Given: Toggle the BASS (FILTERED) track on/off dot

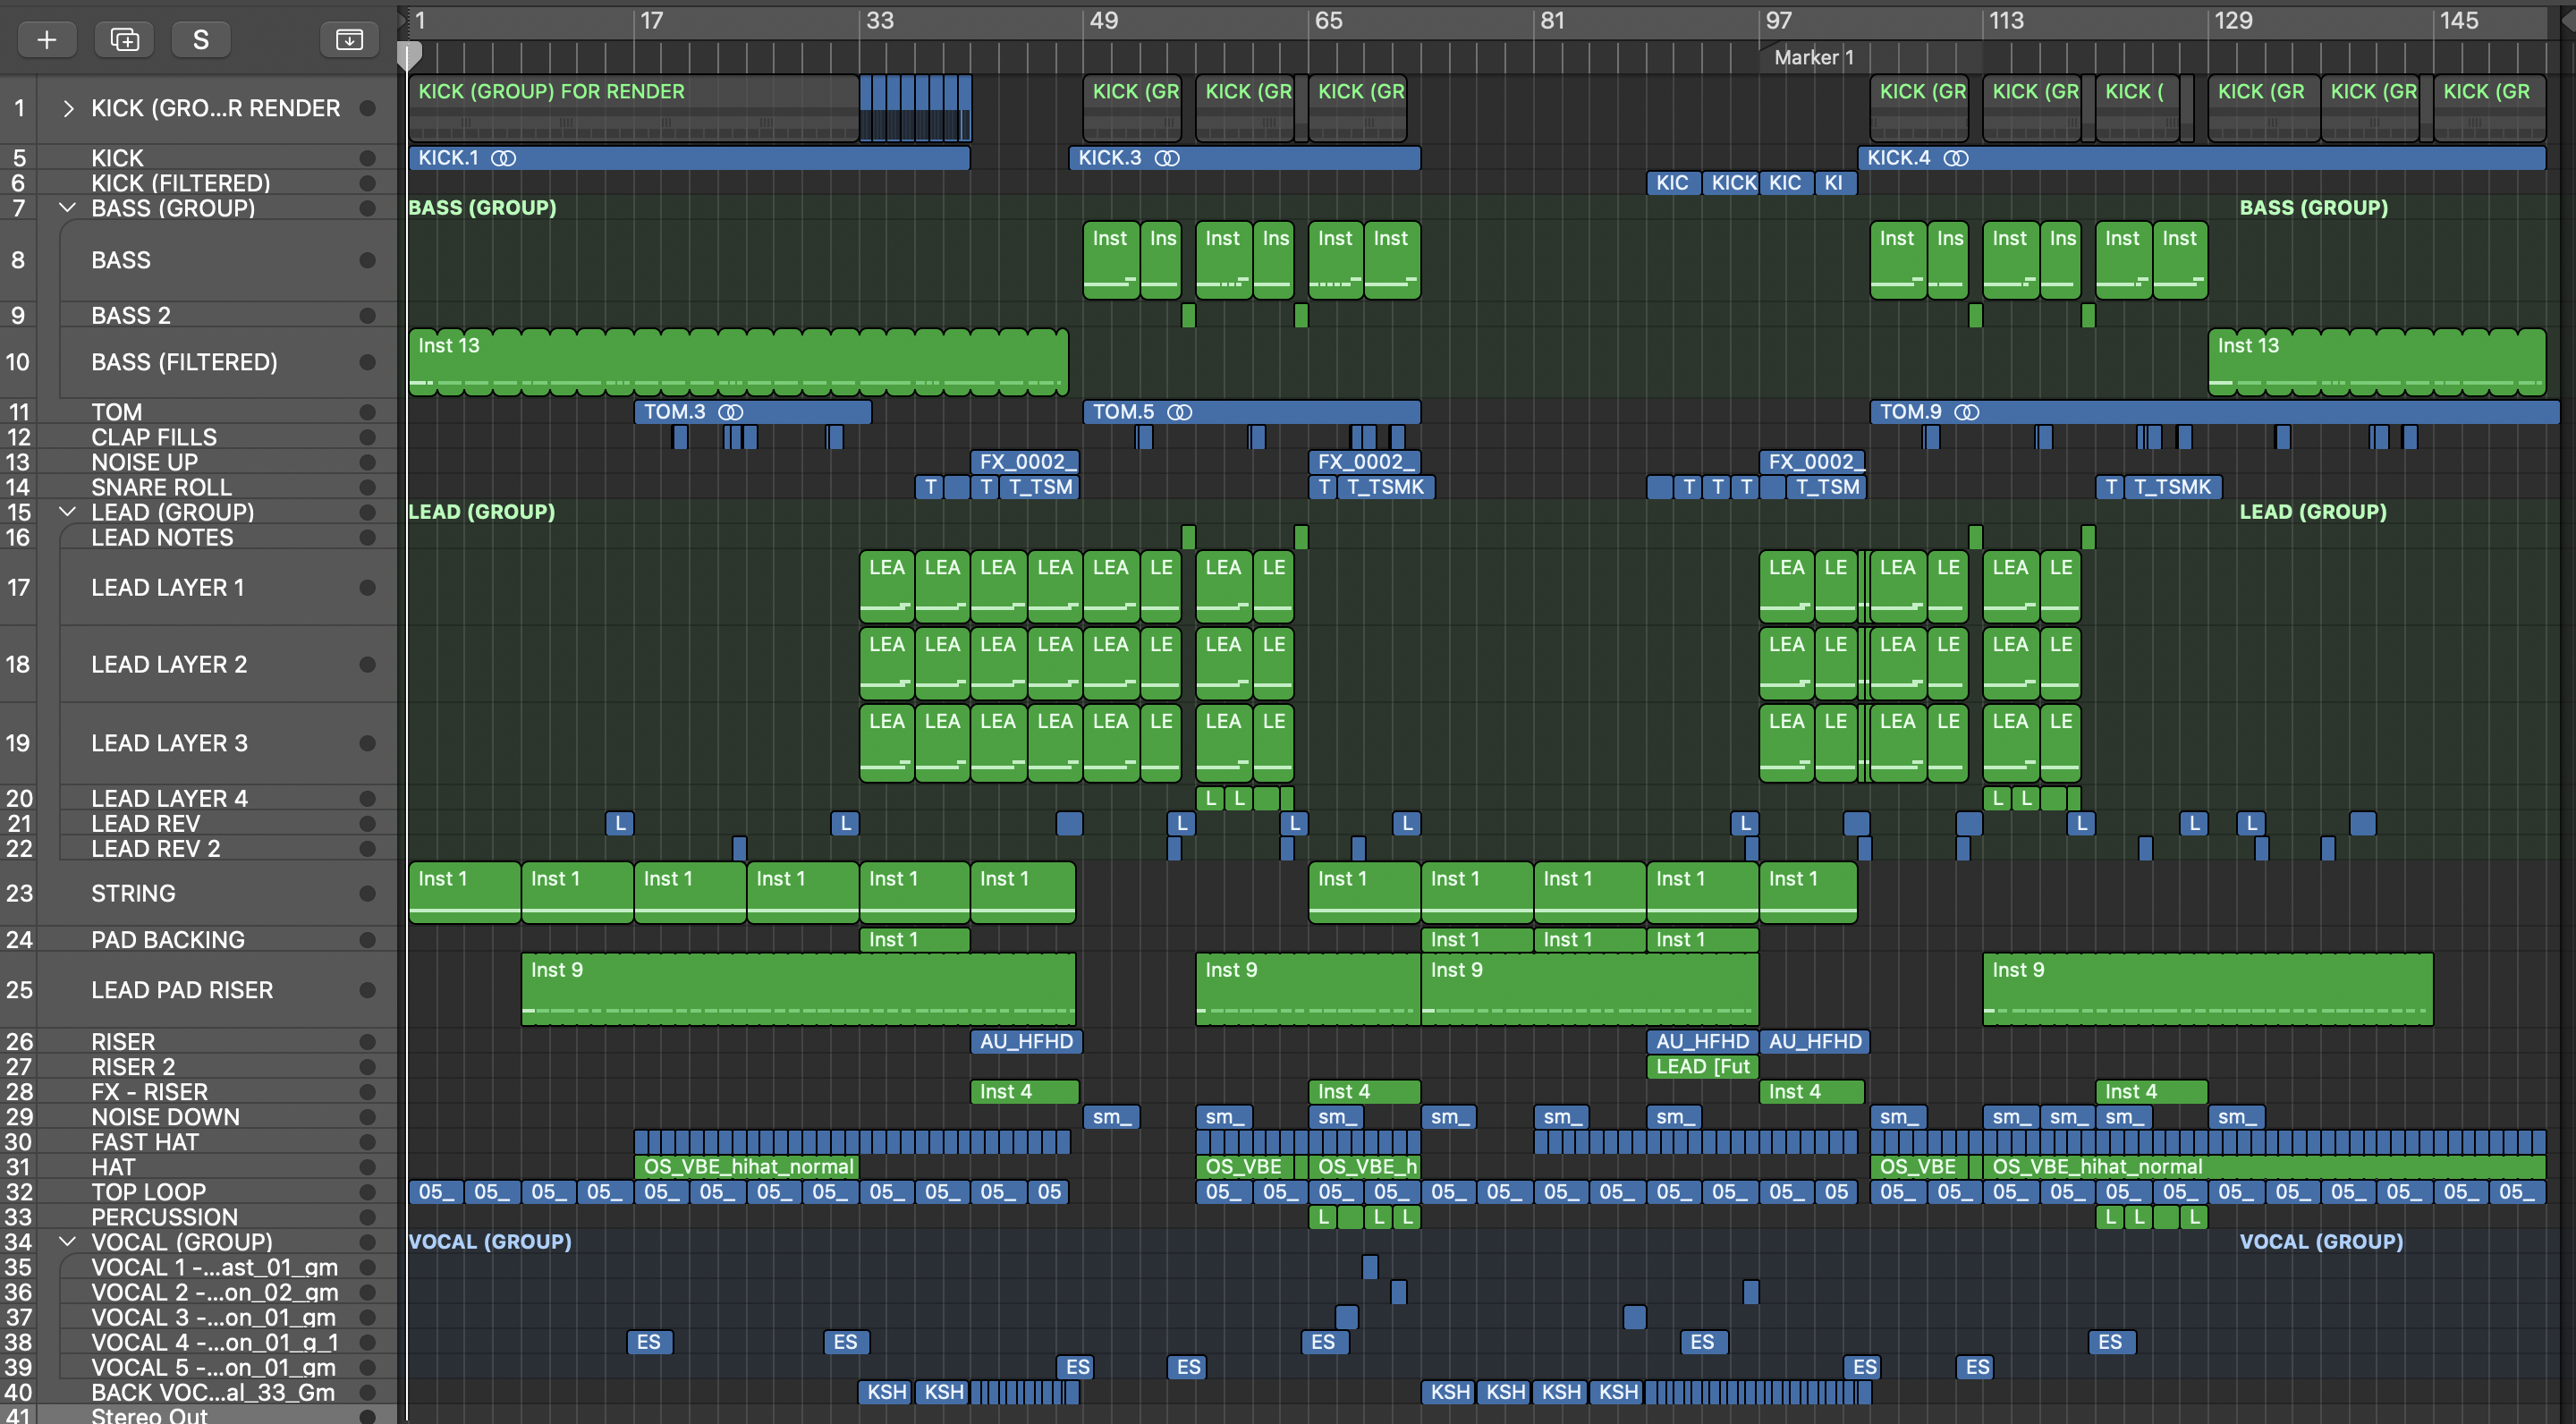Looking at the screenshot, I should (367, 362).
